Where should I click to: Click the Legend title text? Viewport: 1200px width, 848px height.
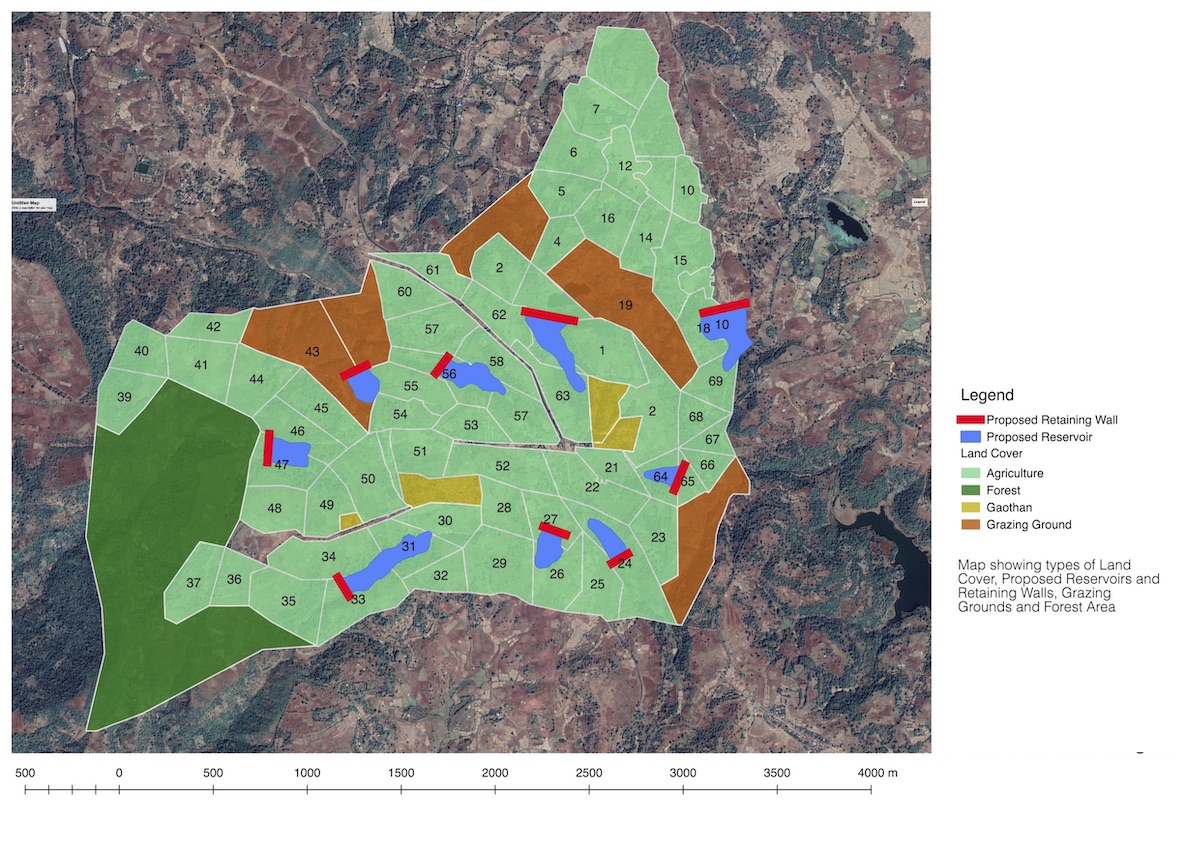point(987,395)
